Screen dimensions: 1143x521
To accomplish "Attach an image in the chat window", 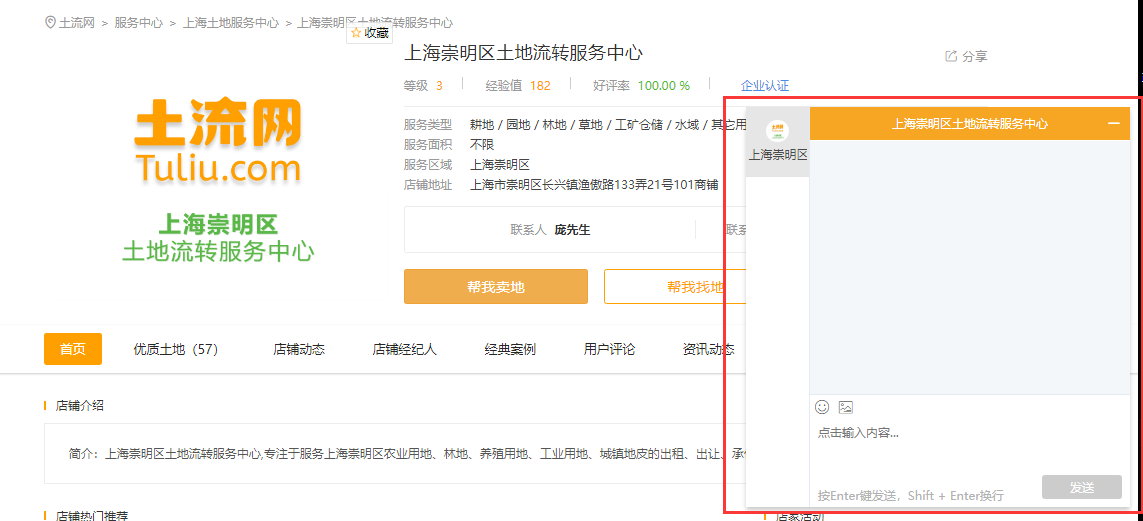I will pyautogui.click(x=846, y=407).
